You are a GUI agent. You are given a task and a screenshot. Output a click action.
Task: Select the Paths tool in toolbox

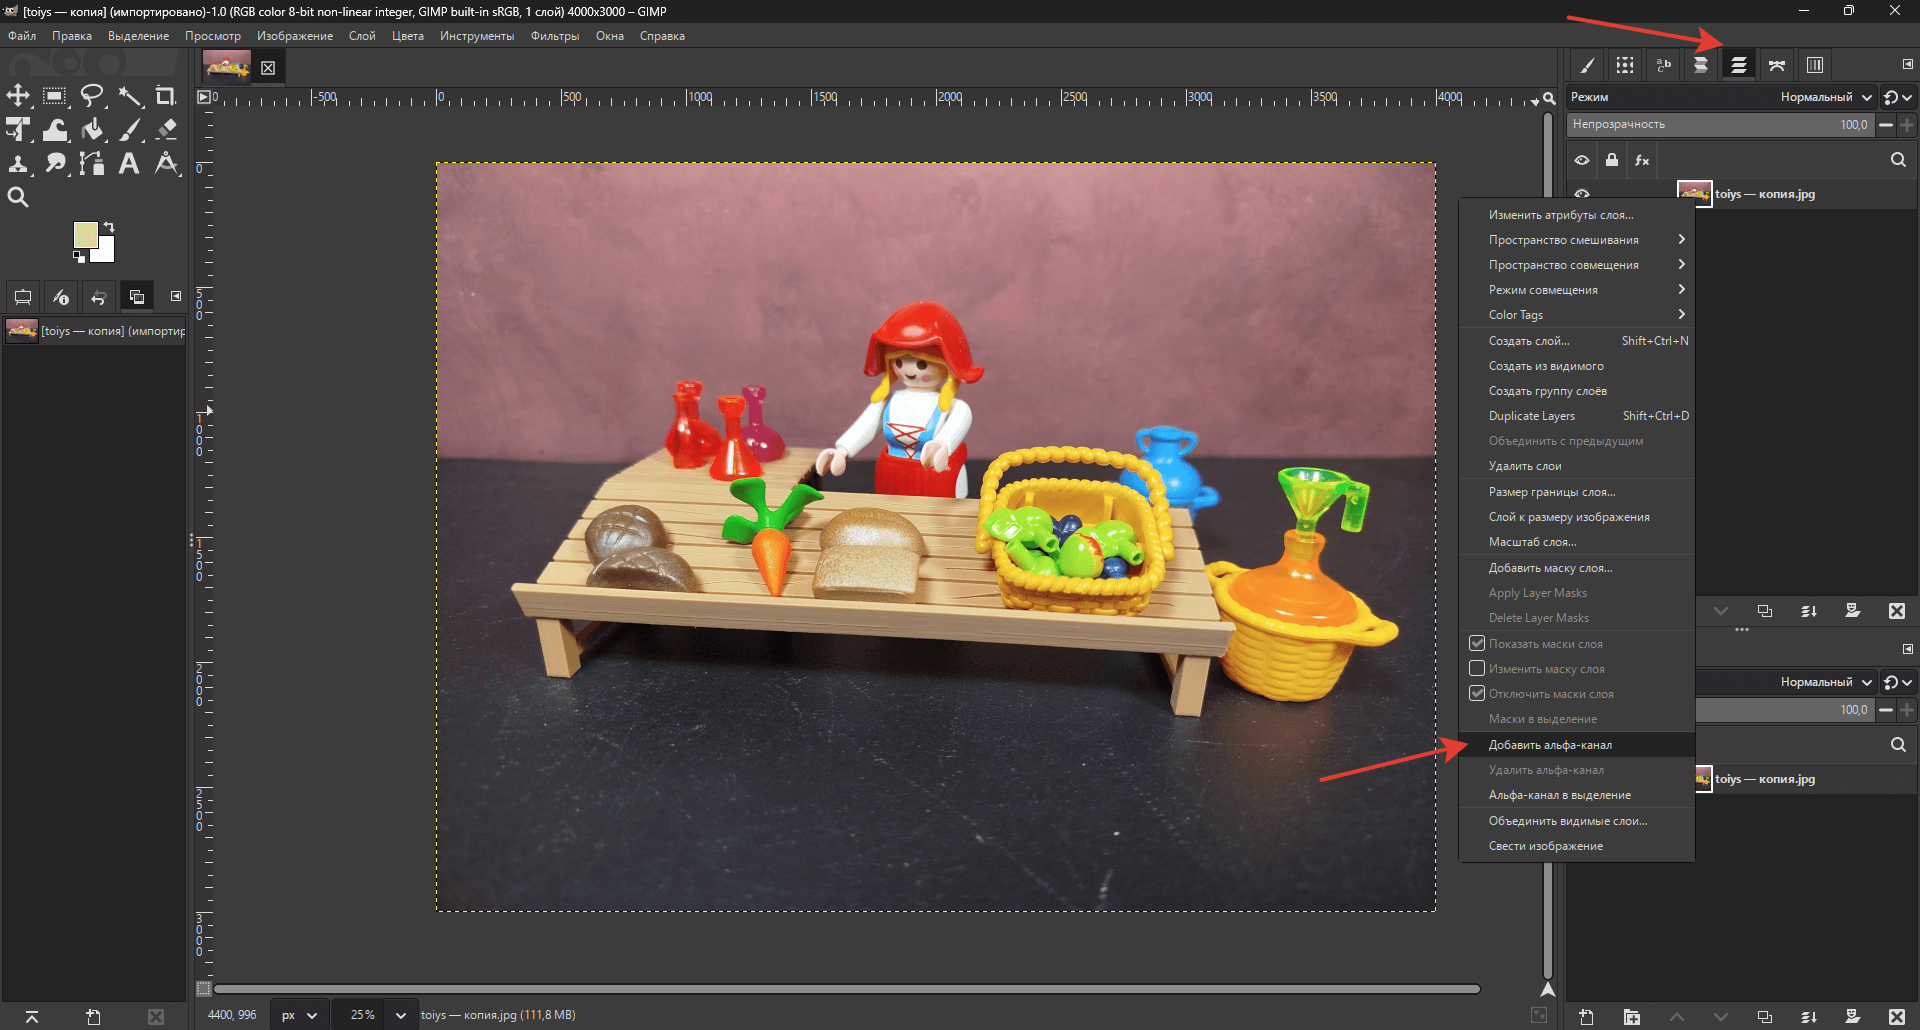coord(92,164)
